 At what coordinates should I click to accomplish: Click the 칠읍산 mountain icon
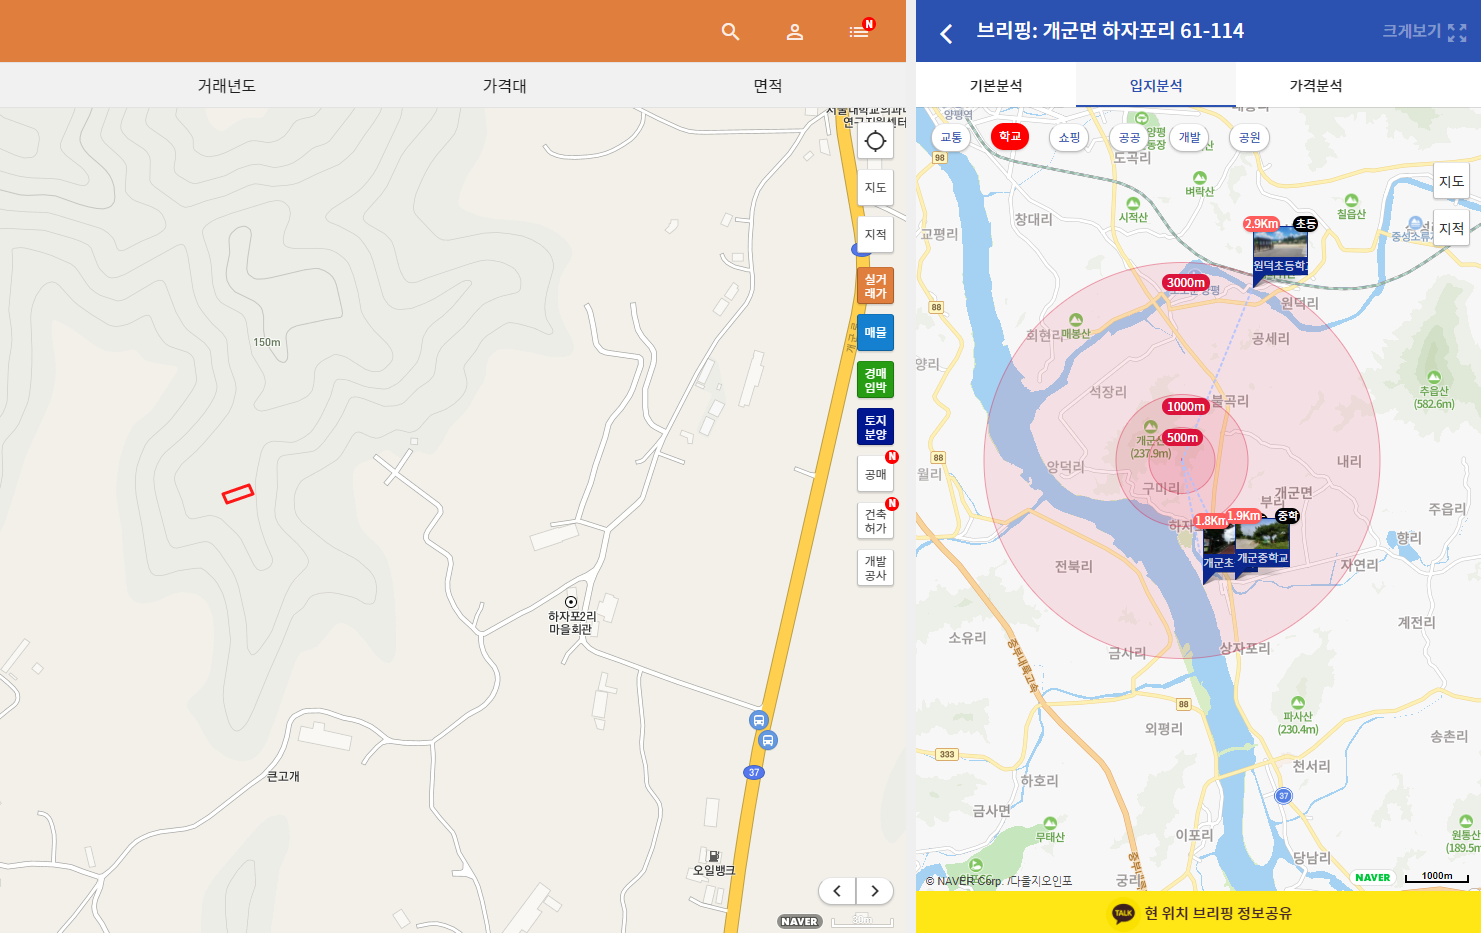(x=1351, y=201)
